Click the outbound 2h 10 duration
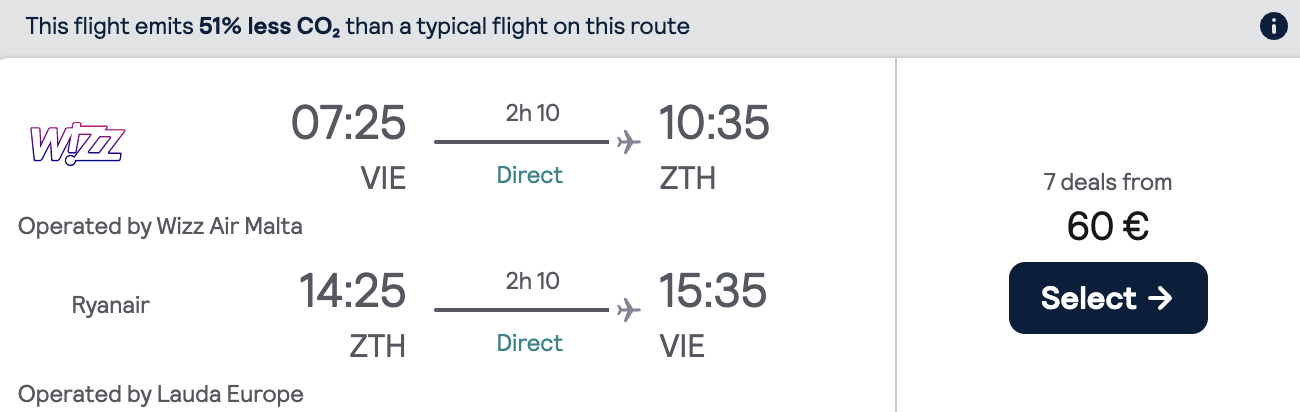1300x412 pixels. click(x=532, y=113)
